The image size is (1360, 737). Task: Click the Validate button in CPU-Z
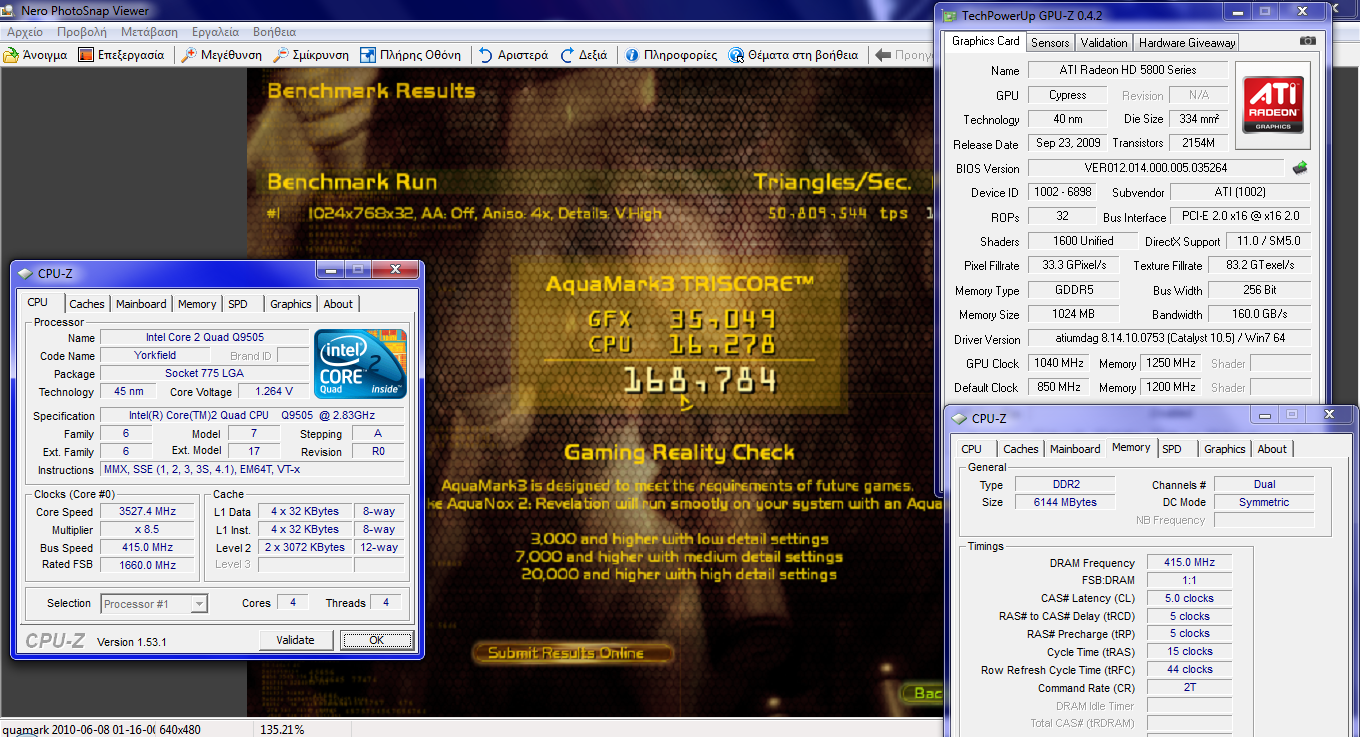(296, 640)
